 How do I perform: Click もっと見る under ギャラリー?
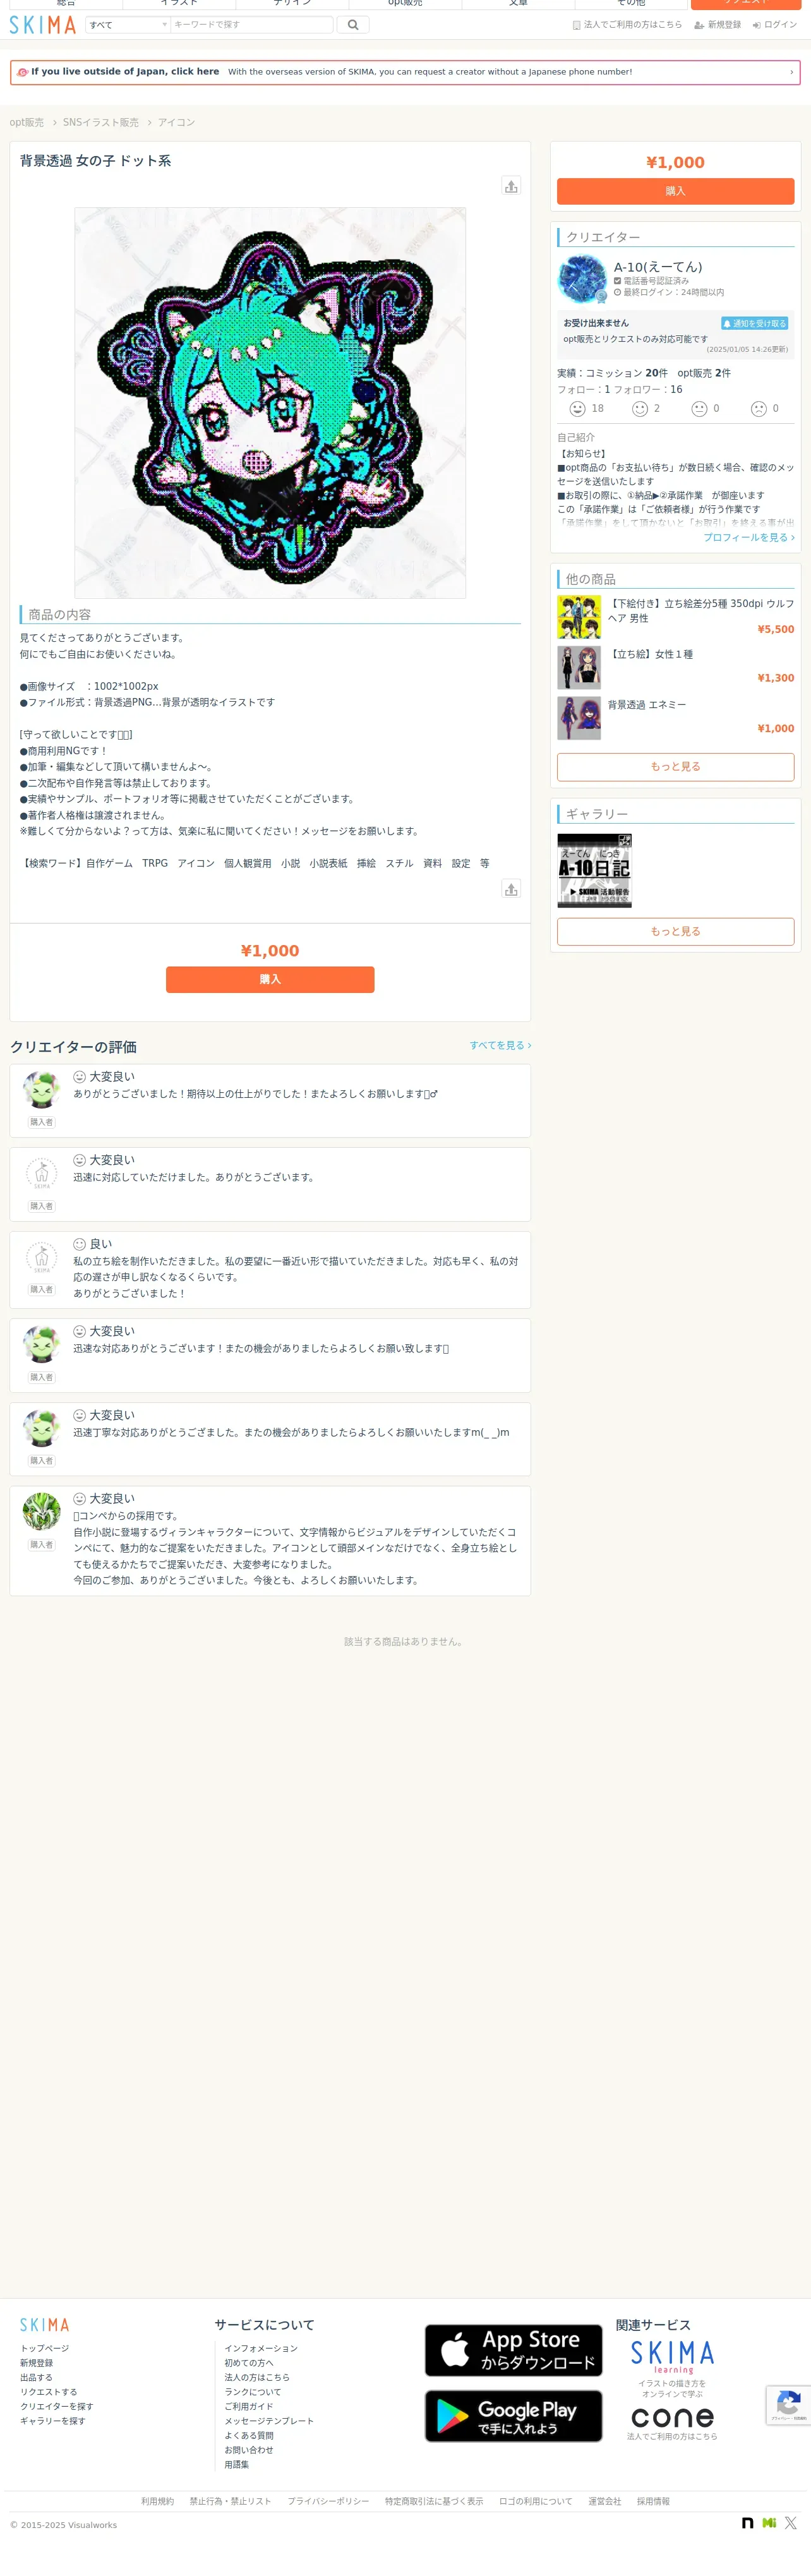pyautogui.click(x=676, y=932)
